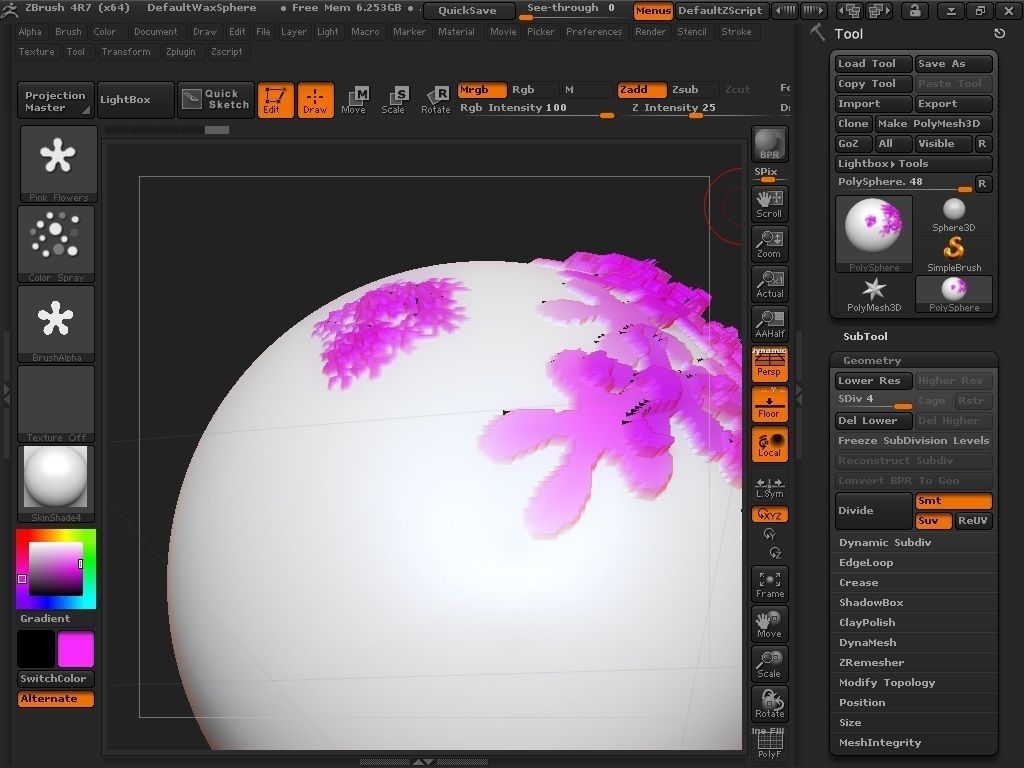Toggle the Alternate color button
Image resolution: width=1024 pixels, height=768 pixels.
(x=56, y=698)
